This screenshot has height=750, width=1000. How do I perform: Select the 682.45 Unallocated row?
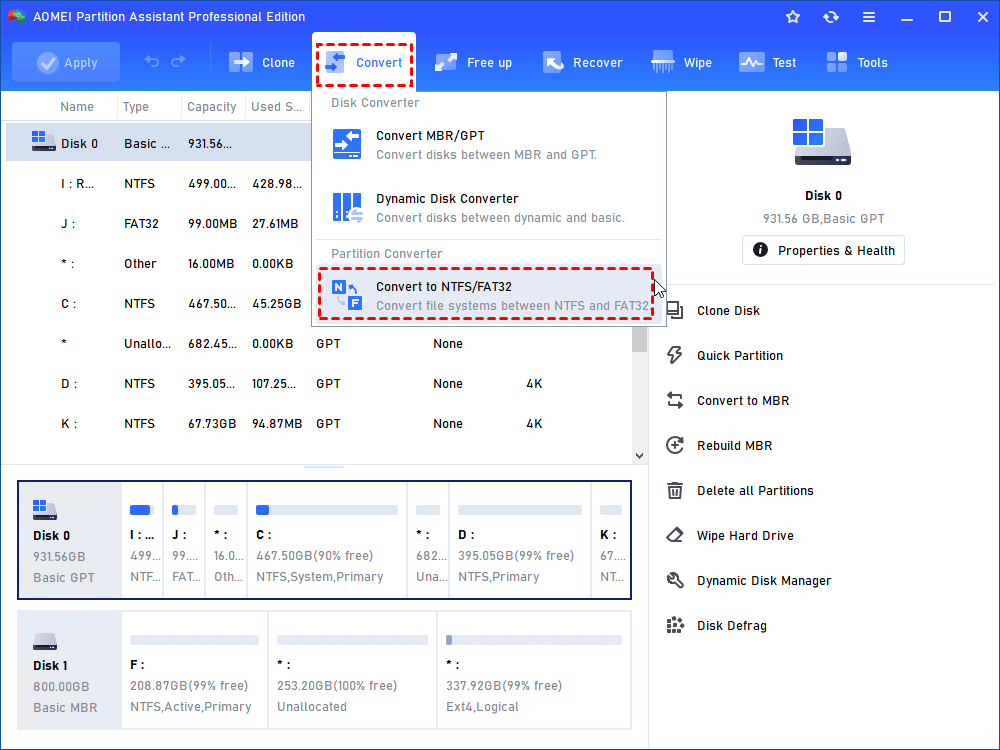point(318,344)
